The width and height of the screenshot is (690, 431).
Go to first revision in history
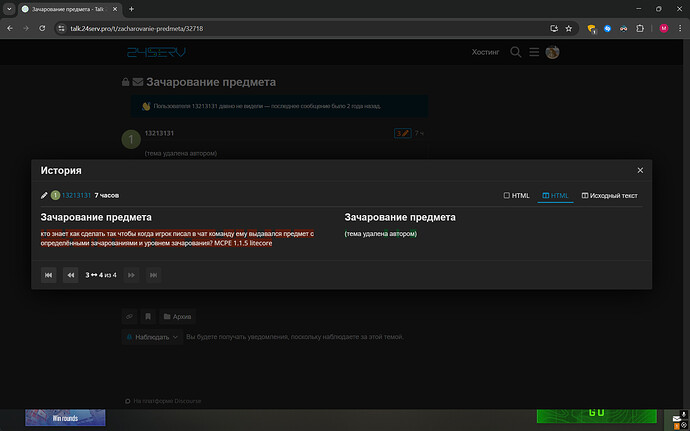click(48, 275)
